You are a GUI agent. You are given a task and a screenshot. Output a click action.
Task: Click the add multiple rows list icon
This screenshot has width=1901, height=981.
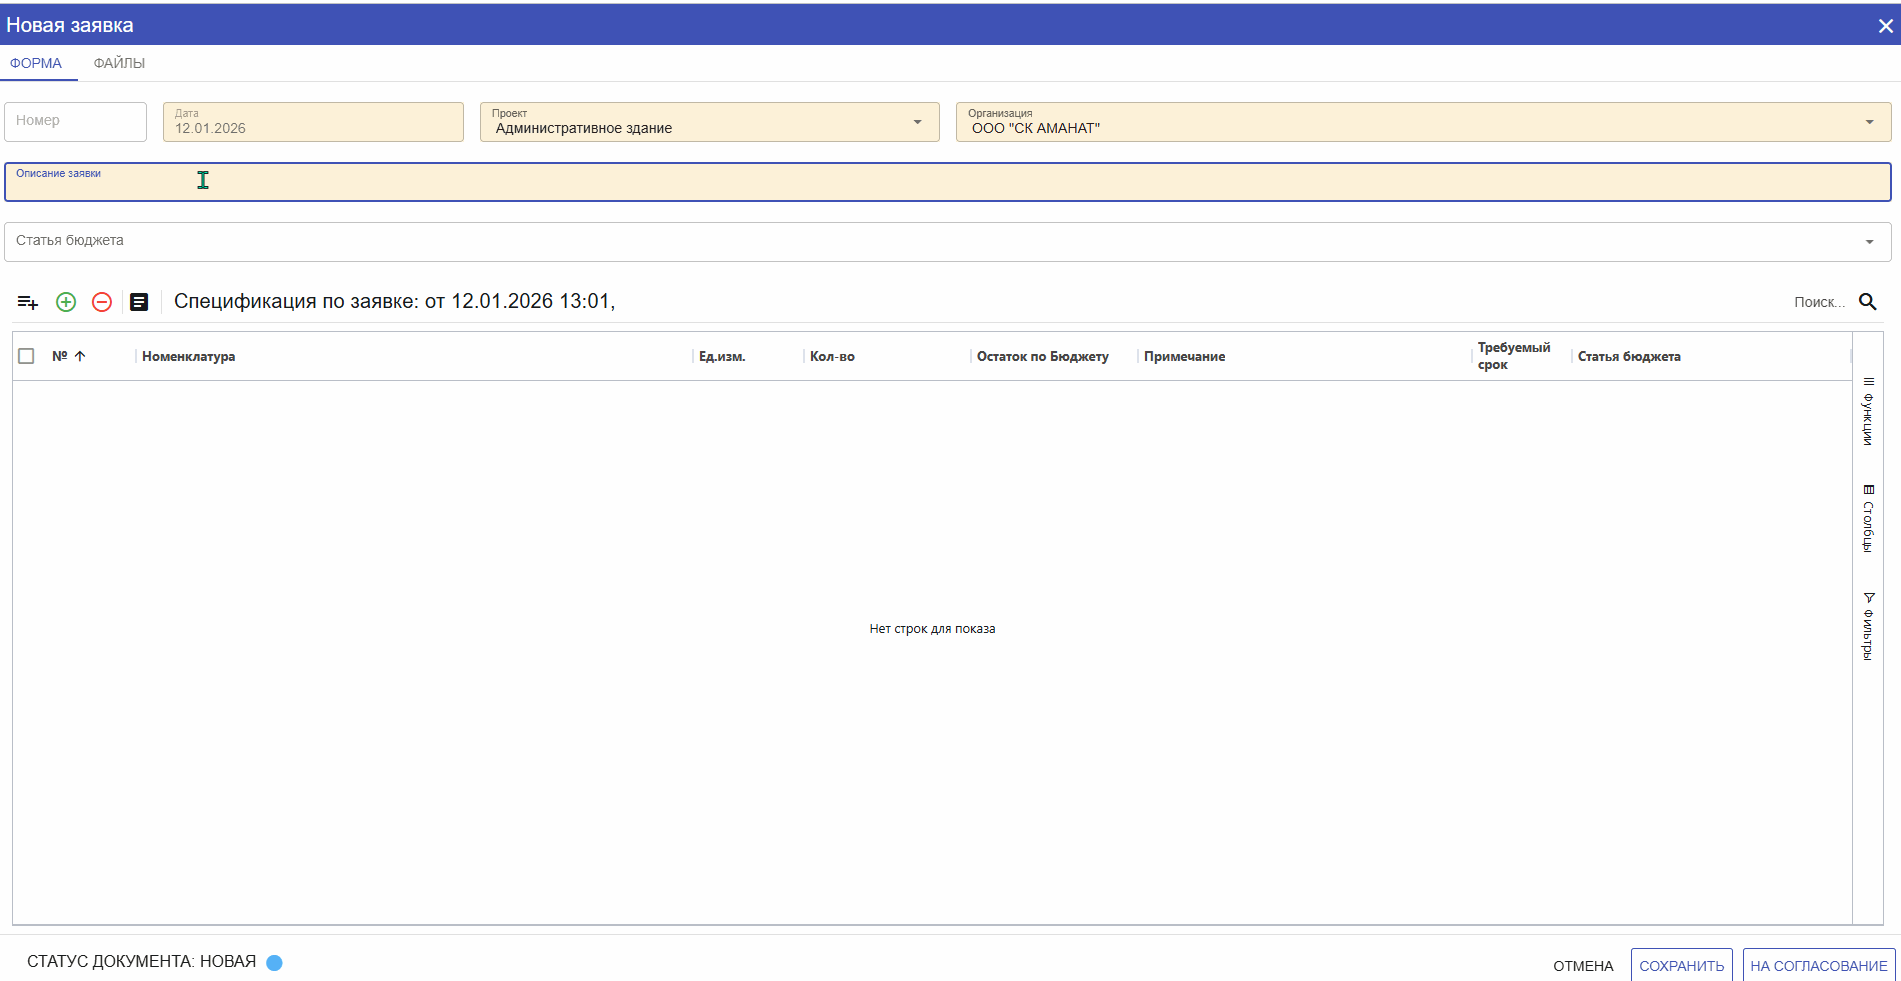(x=28, y=302)
